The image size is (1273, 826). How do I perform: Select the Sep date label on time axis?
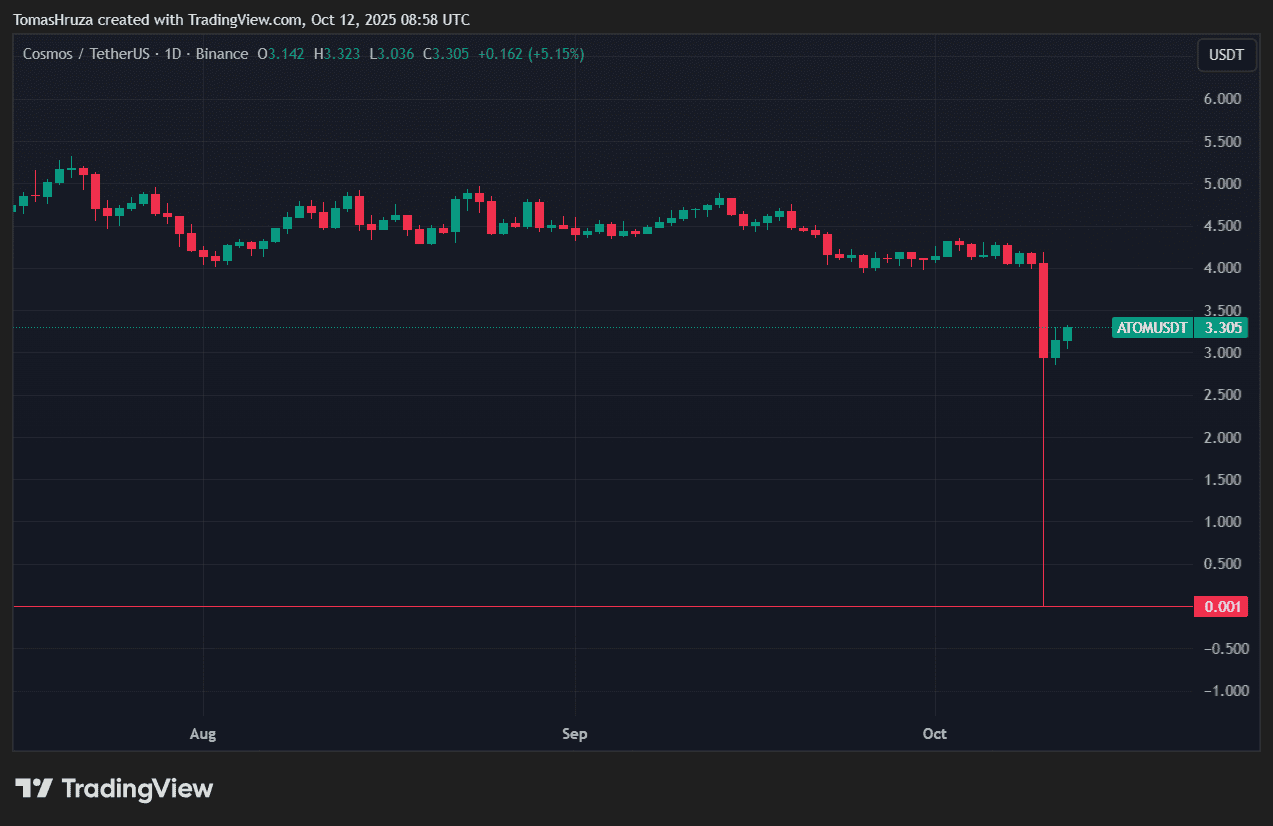575,734
